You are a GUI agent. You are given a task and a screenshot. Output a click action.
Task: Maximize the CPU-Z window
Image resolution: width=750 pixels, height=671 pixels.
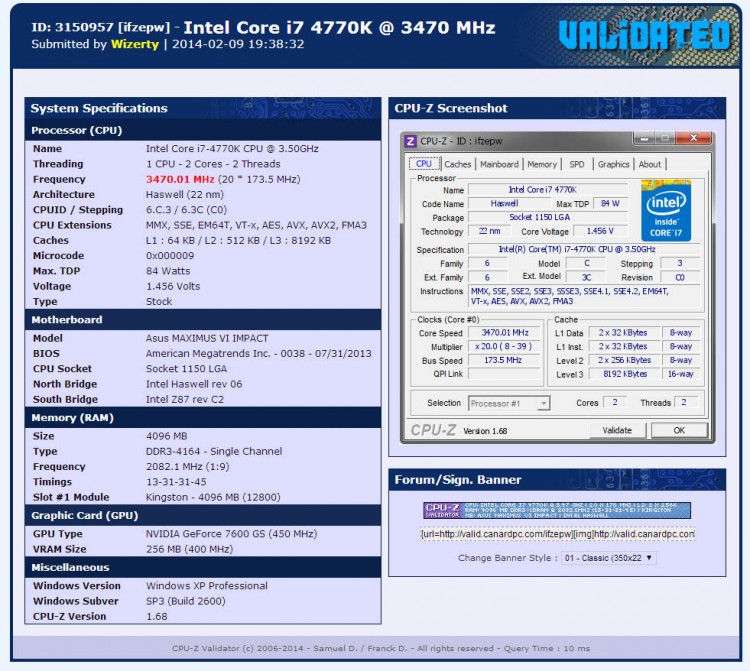point(665,139)
